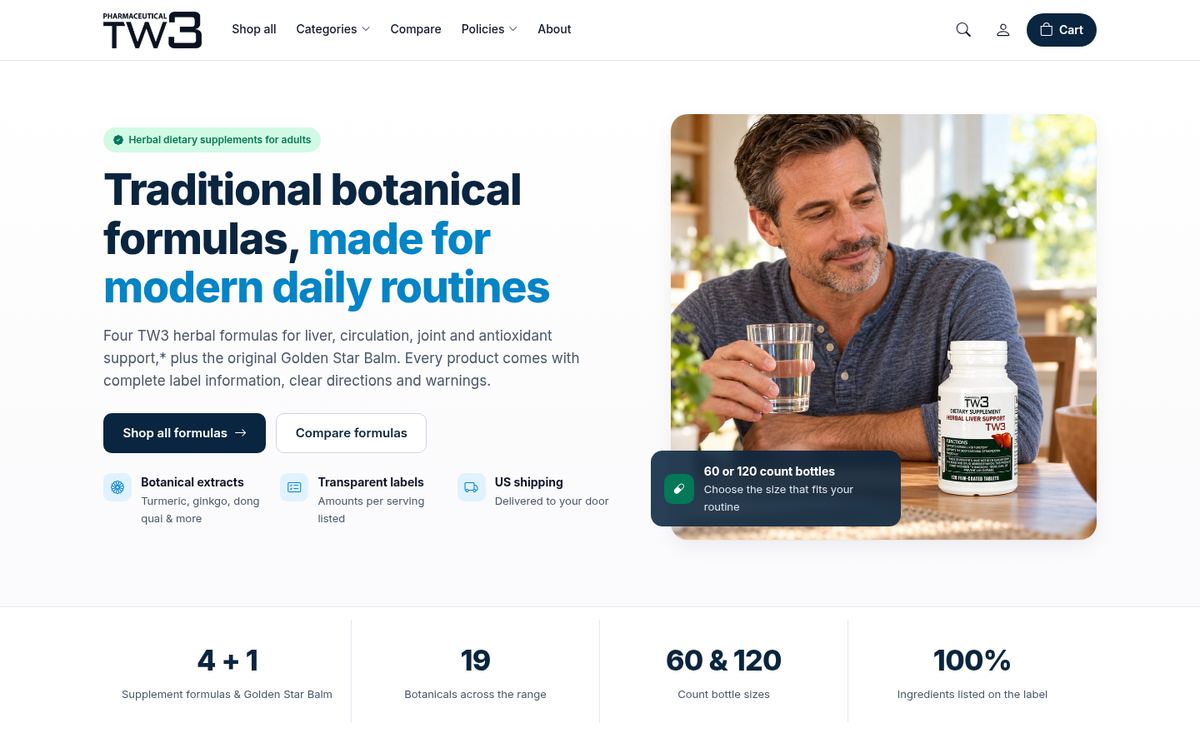Viewport: 1200px width, 733px height.
Task: Click the 60 & 120 statistic
Action: point(724,661)
